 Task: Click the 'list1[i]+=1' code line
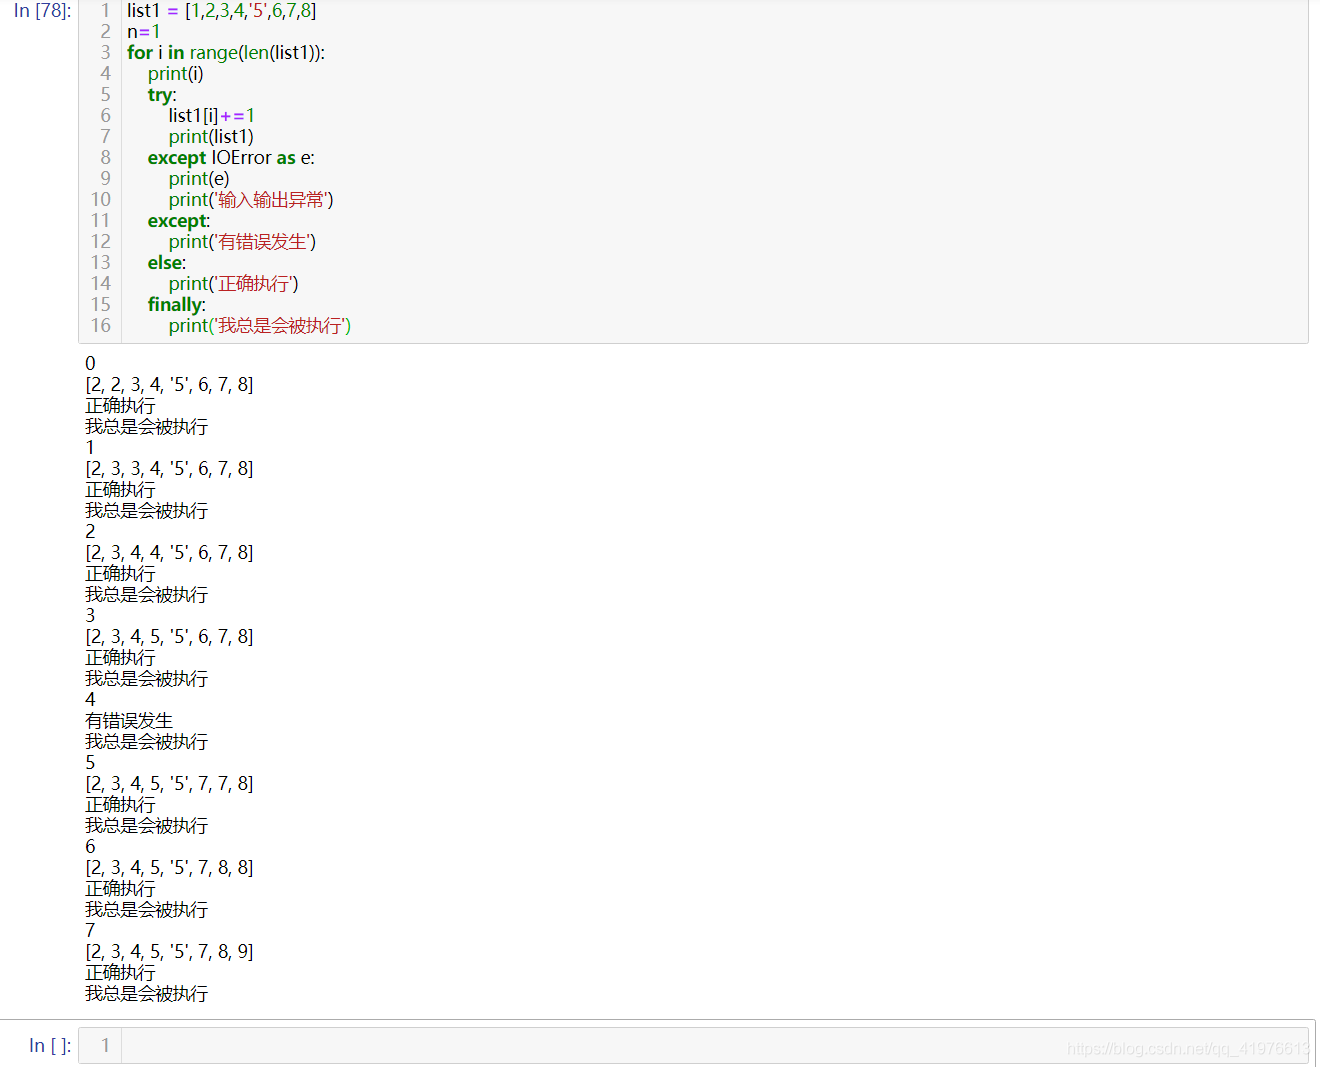211,116
